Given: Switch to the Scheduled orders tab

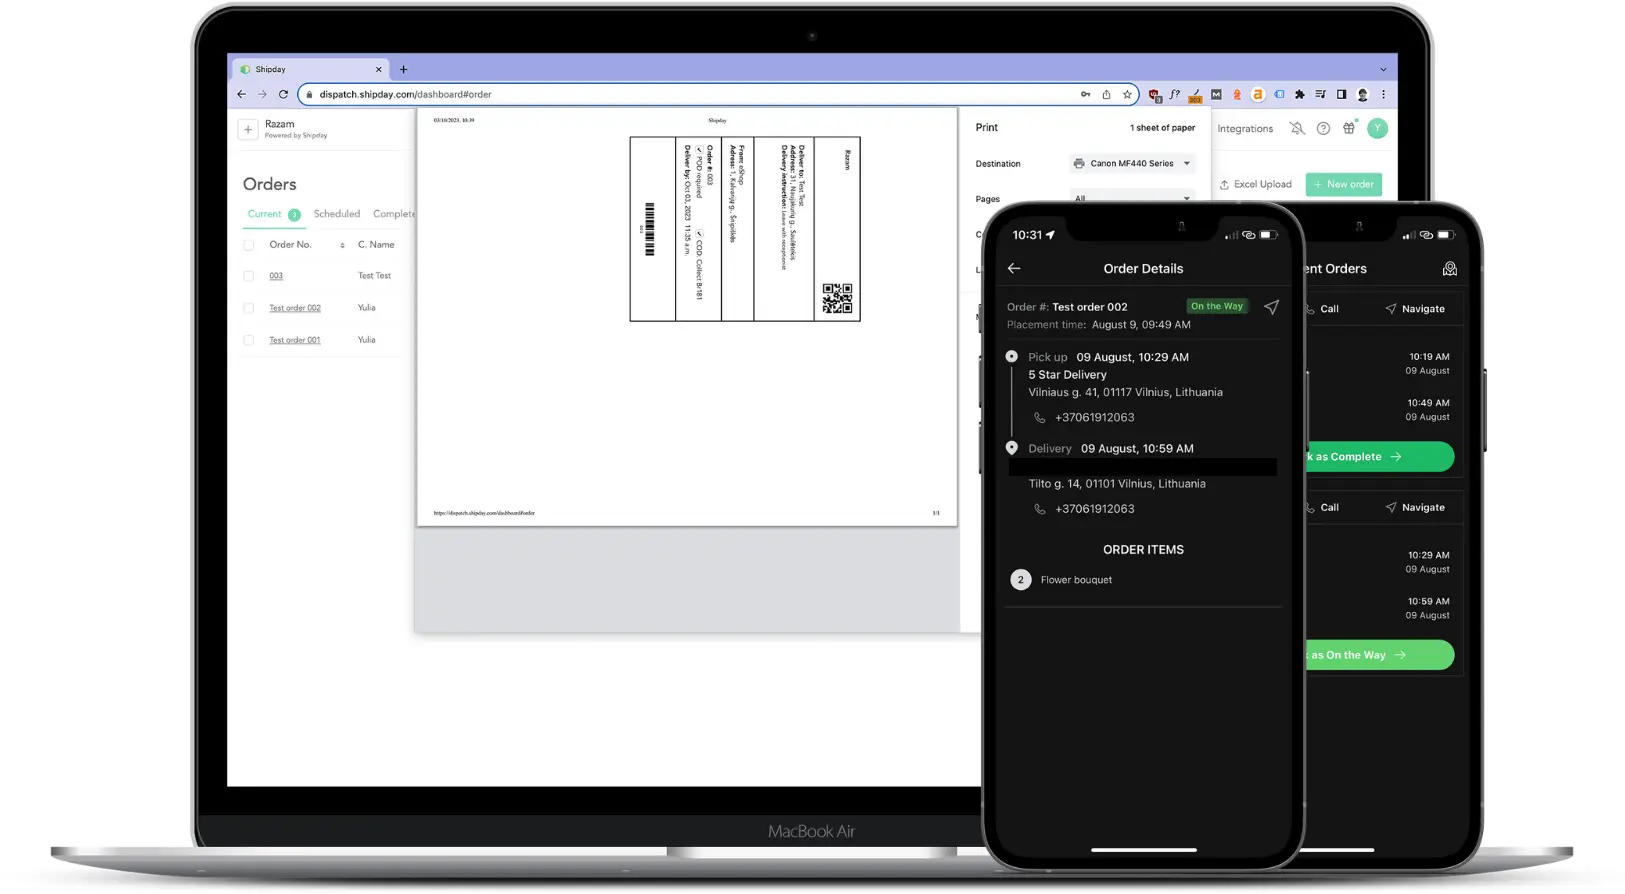Looking at the screenshot, I should (x=337, y=214).
